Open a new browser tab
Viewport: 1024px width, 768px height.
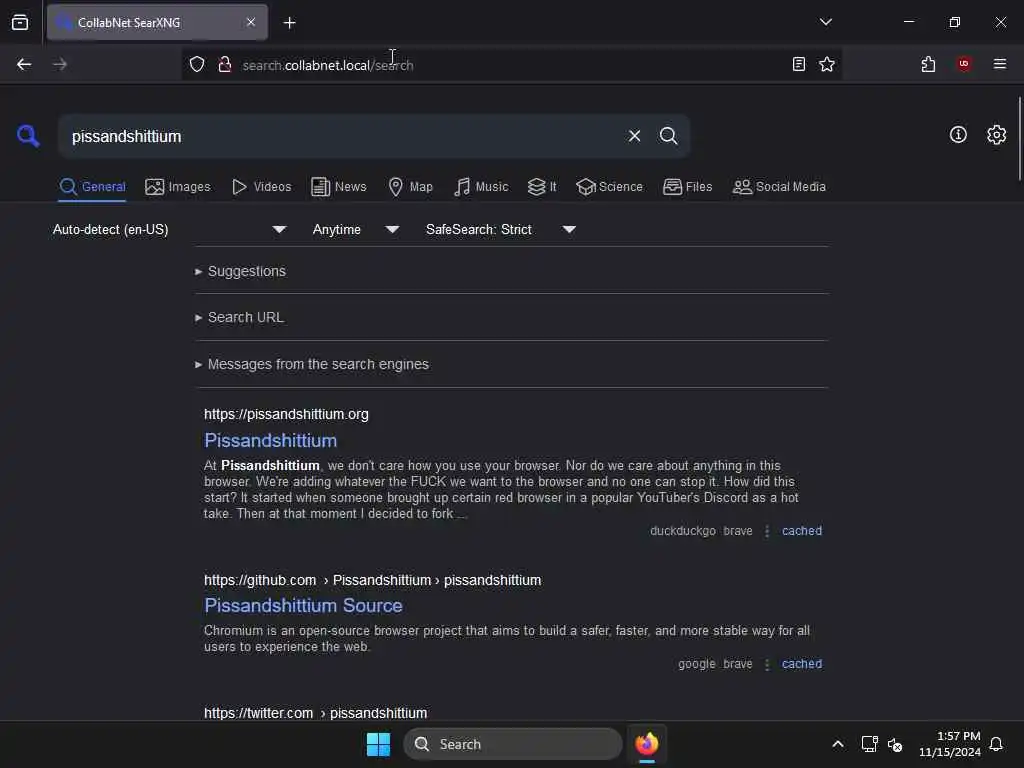[x=289, y=23]
